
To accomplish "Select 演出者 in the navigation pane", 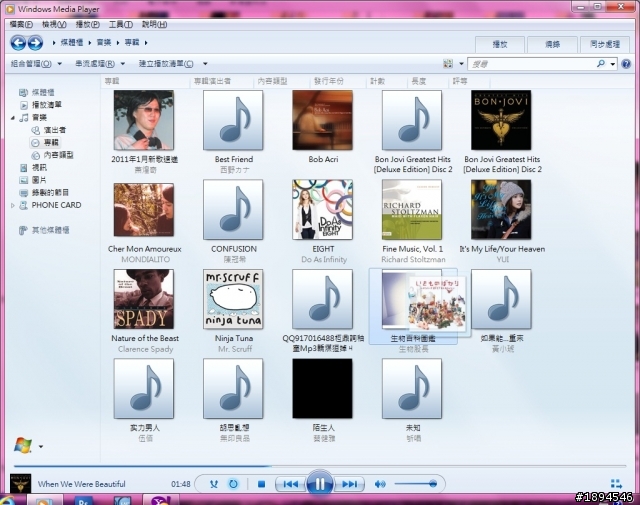I will click(x=55, y=130).
